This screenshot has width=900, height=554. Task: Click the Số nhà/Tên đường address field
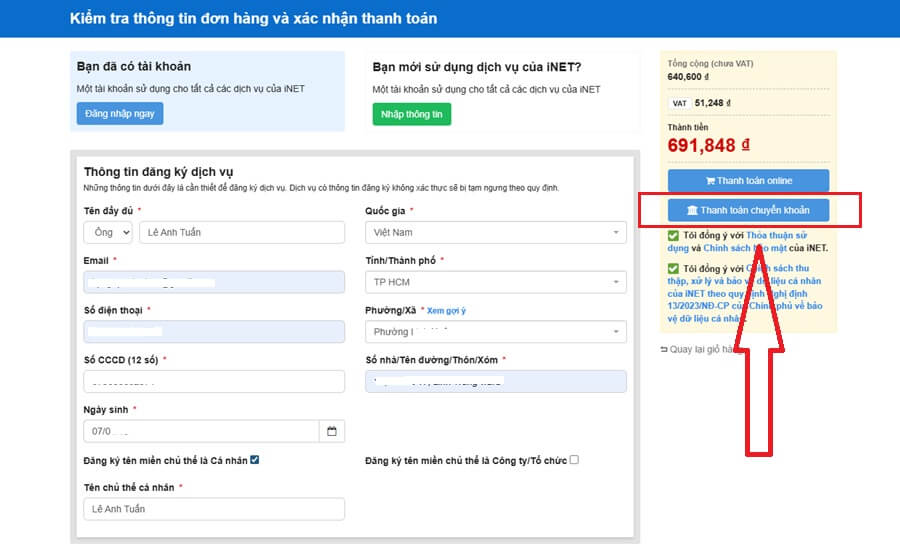tap(496, 381)
